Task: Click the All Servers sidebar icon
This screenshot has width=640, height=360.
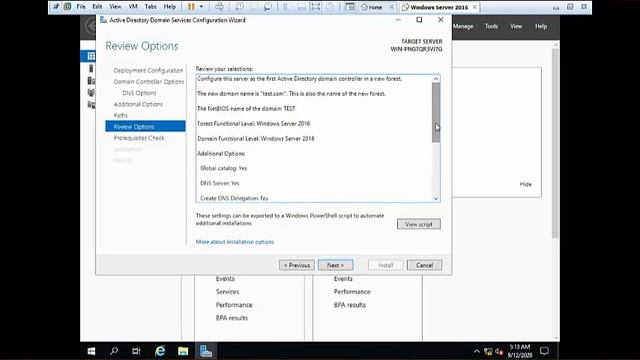Action: click(x=91, y=81)
